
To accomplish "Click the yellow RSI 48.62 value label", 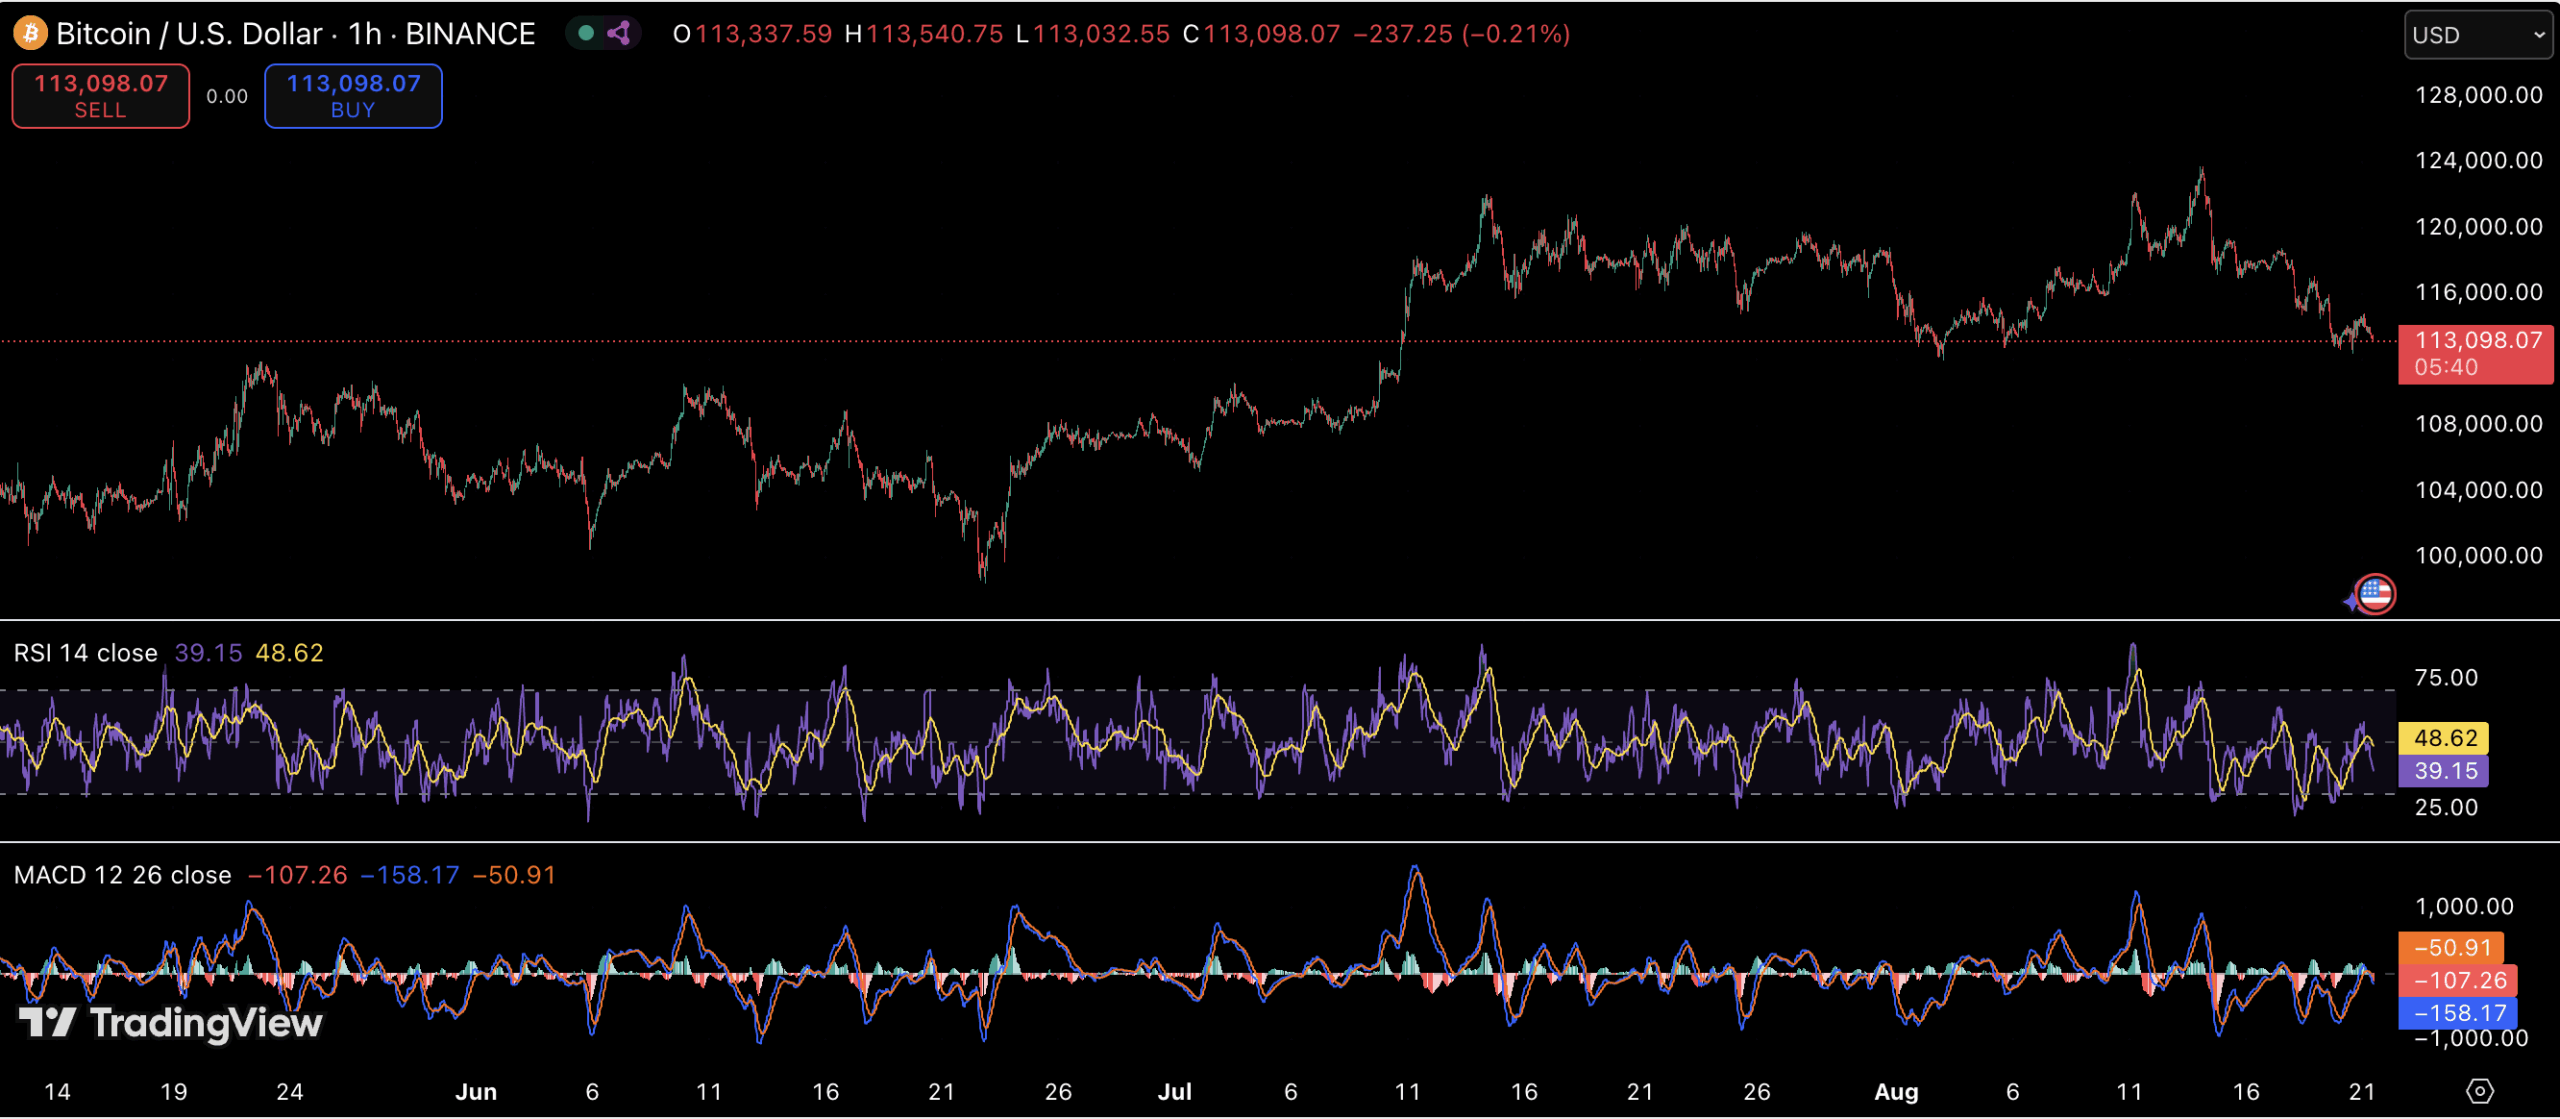I will tap(2444, 738).
